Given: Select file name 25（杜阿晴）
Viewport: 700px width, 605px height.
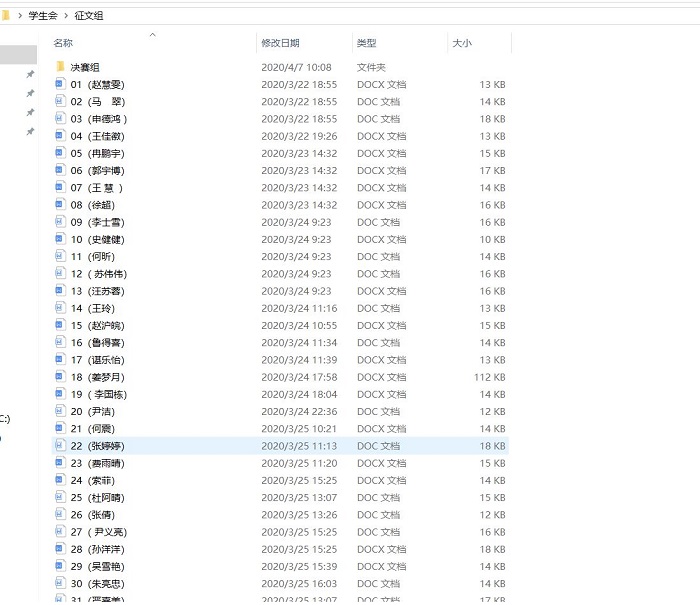Looking at the screenshot, I should pyautogui.click(x=99, y=497).
